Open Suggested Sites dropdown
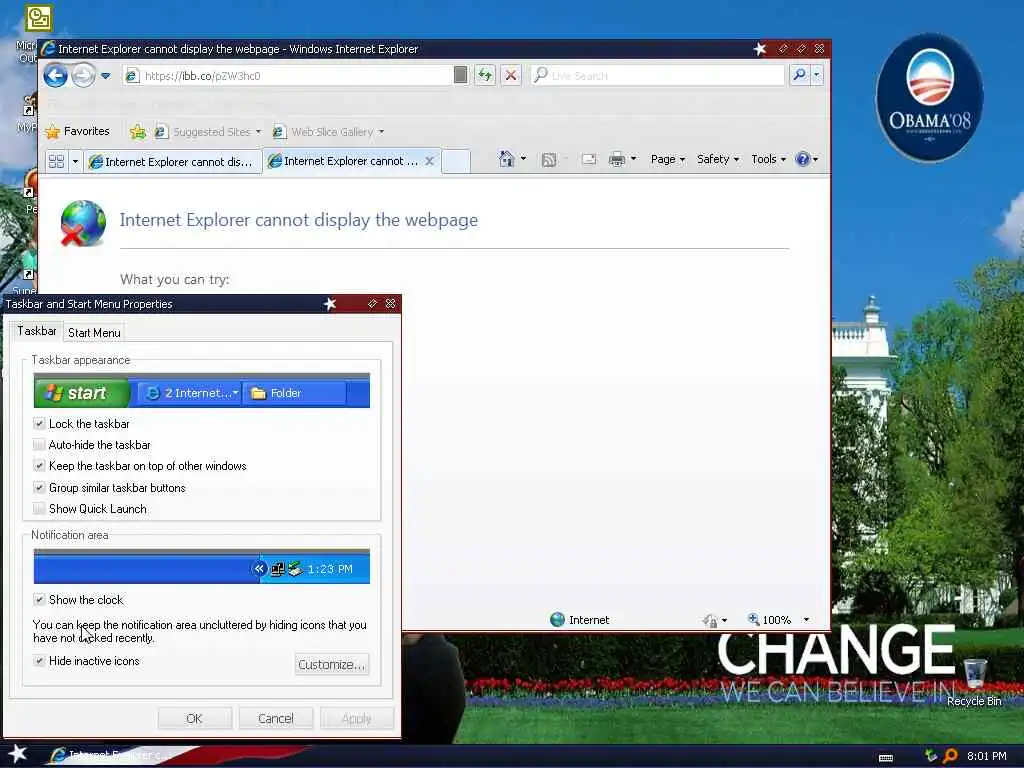 208,132
